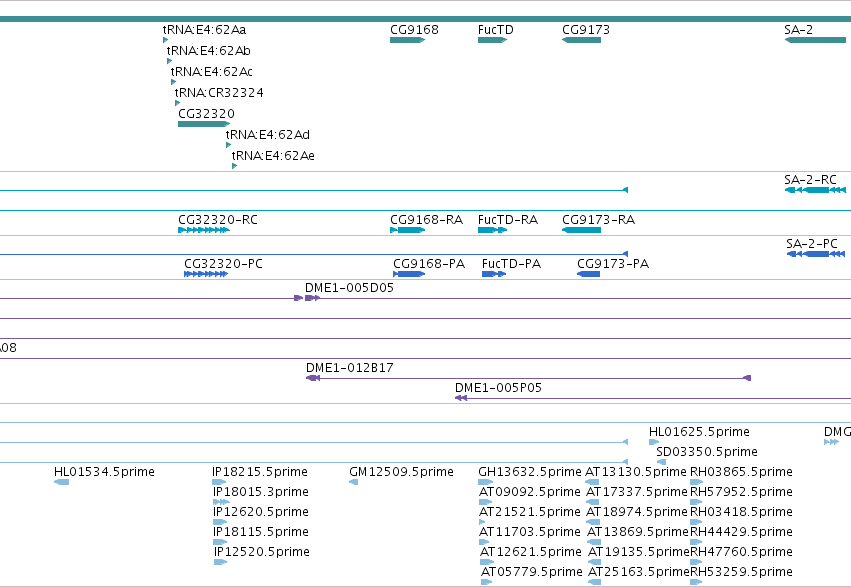This screenshot has width=851, height=587.
Task: Select the CG32320-PC protein label
Action: click(224, 264)
